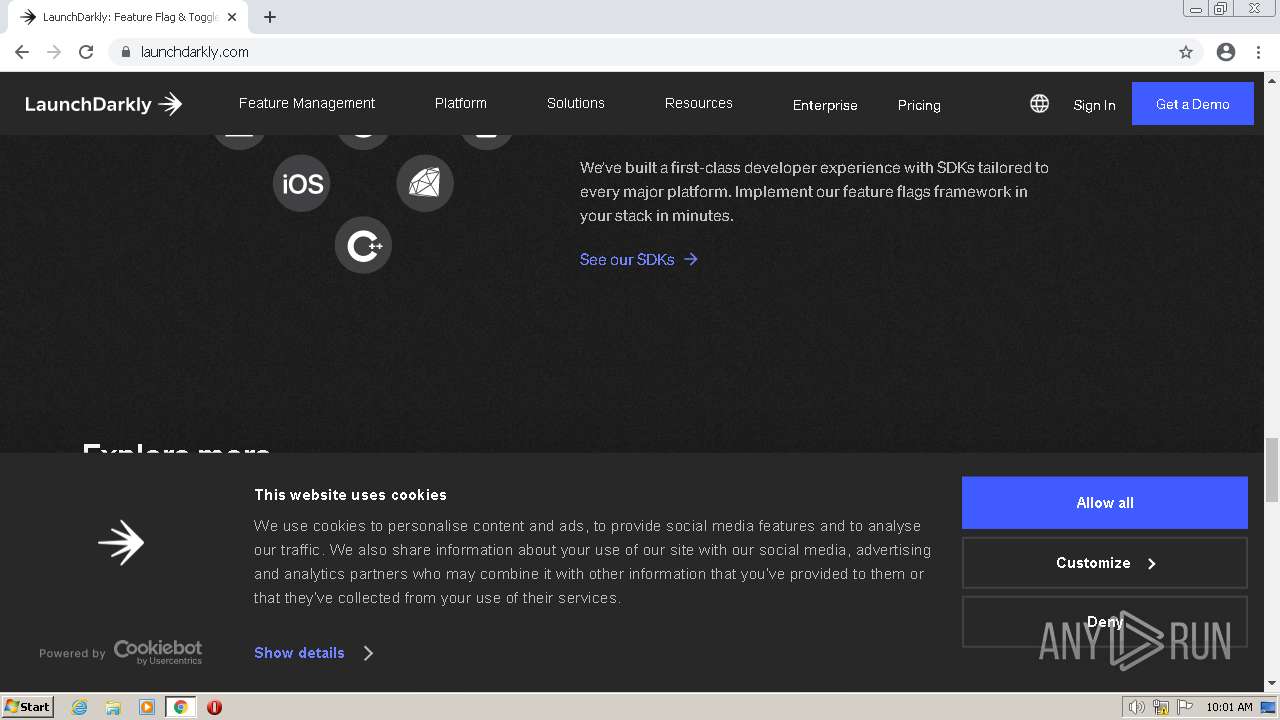1280x720 pixels.
Task: Open the language globe icon
Action: point(1040,104)
